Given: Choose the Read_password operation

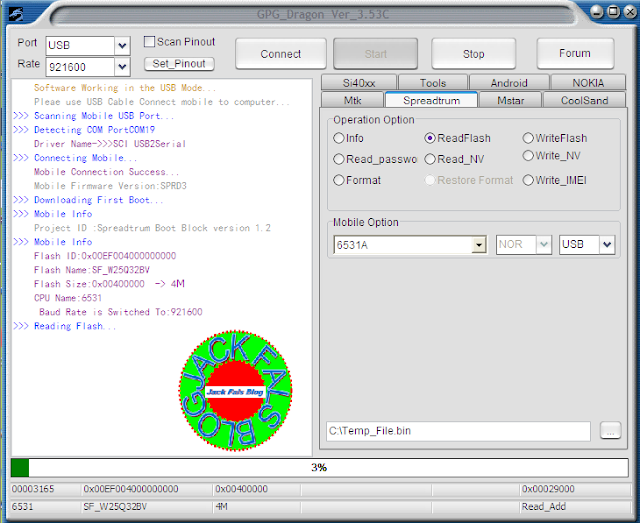Looking at the screenshot, I should [x=338, y=159].
